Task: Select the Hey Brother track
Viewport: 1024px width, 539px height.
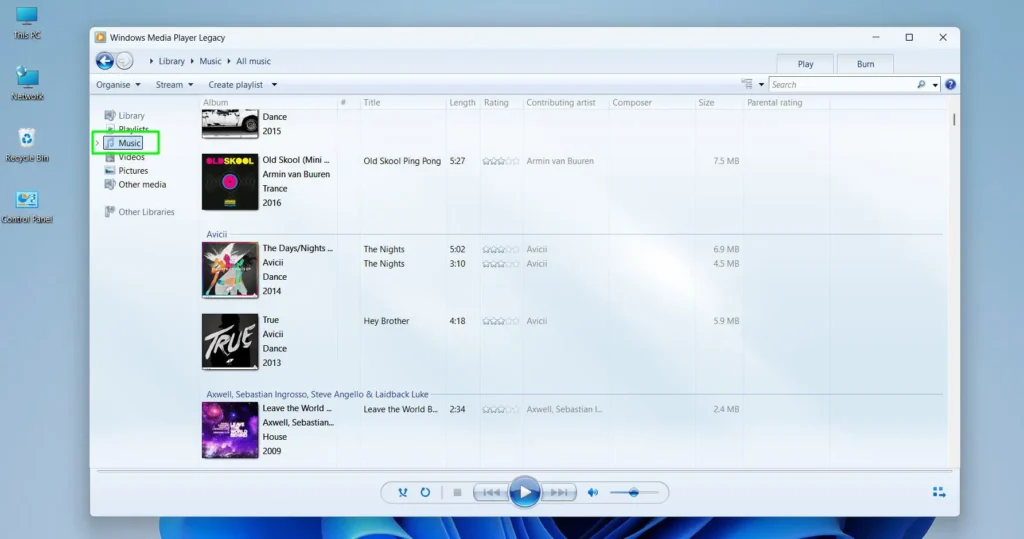Action: pos(386,321)
